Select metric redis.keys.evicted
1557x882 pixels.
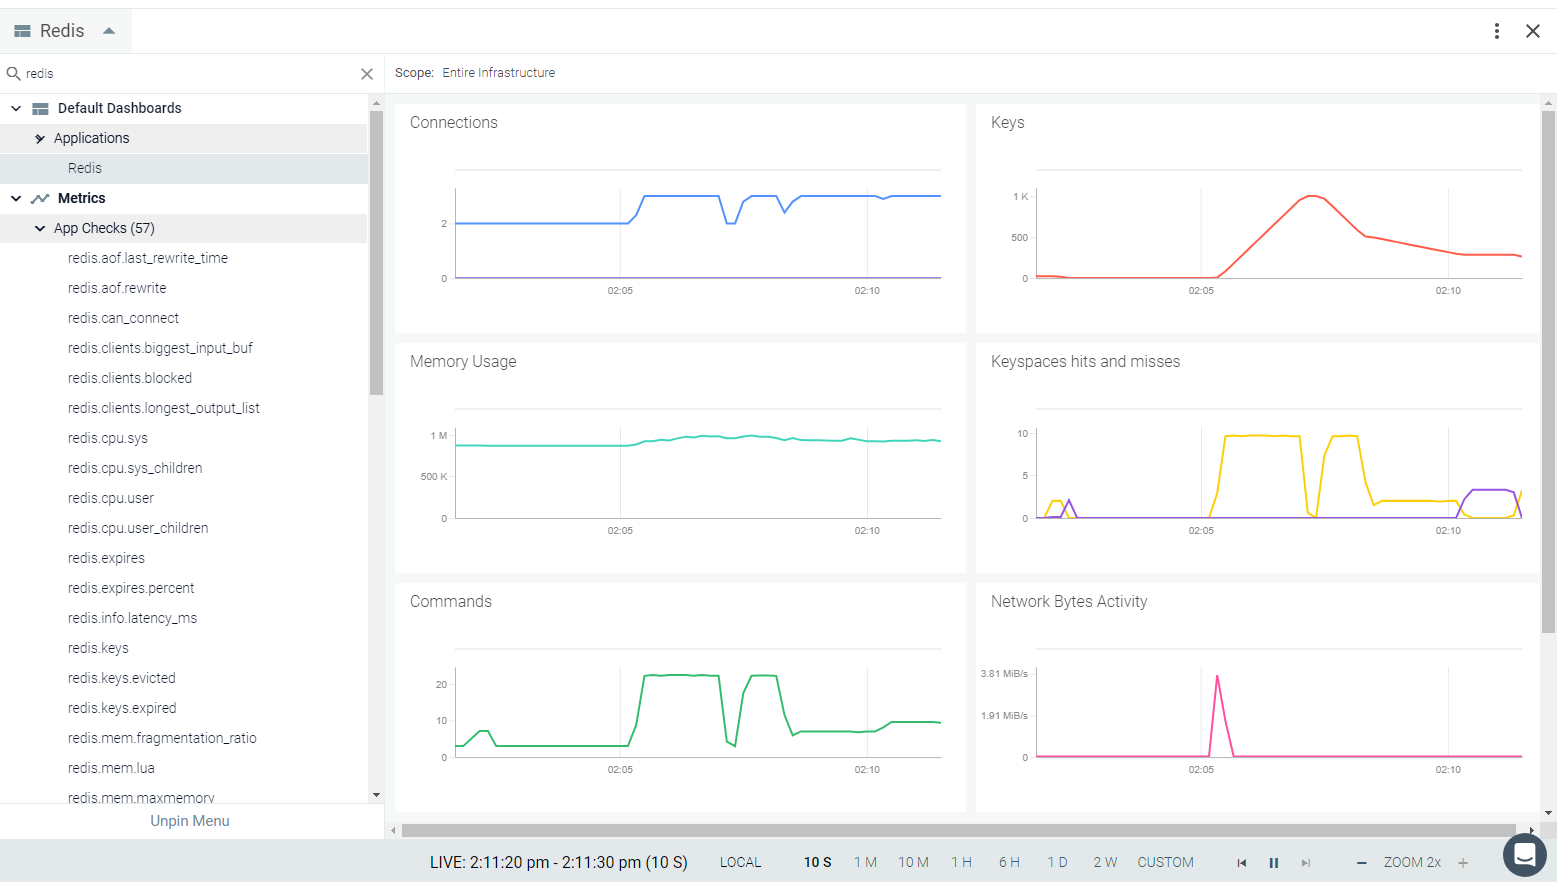click(122, 678)
